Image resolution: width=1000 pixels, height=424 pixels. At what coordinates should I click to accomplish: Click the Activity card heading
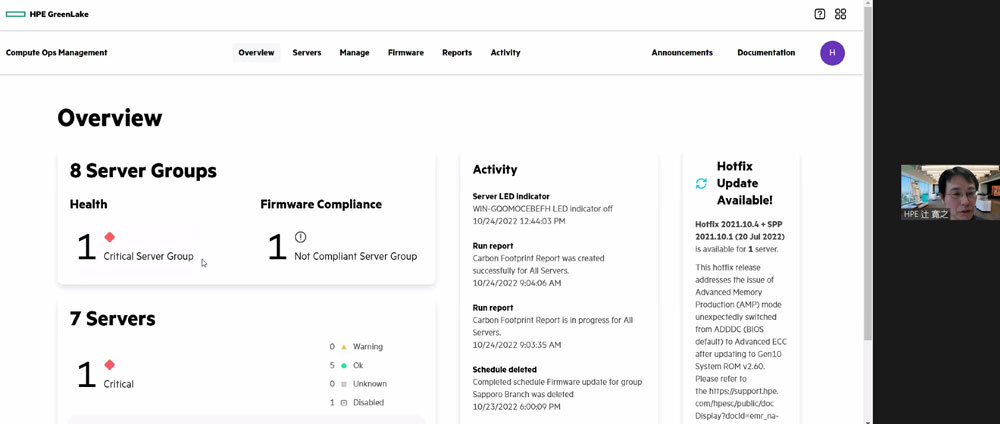(x=495, y=170)
